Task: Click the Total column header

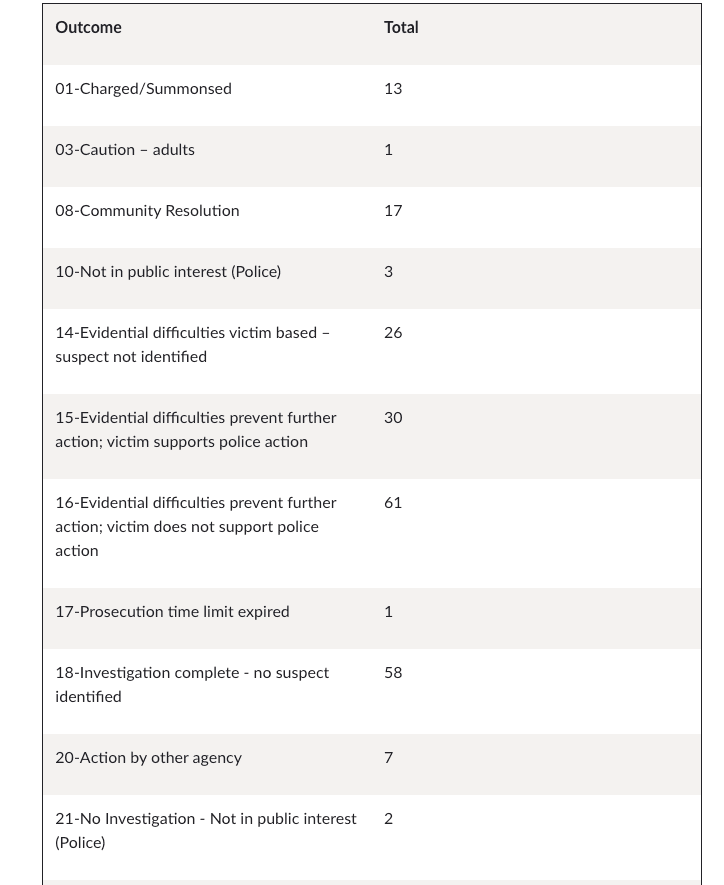Action: [401, 28]
